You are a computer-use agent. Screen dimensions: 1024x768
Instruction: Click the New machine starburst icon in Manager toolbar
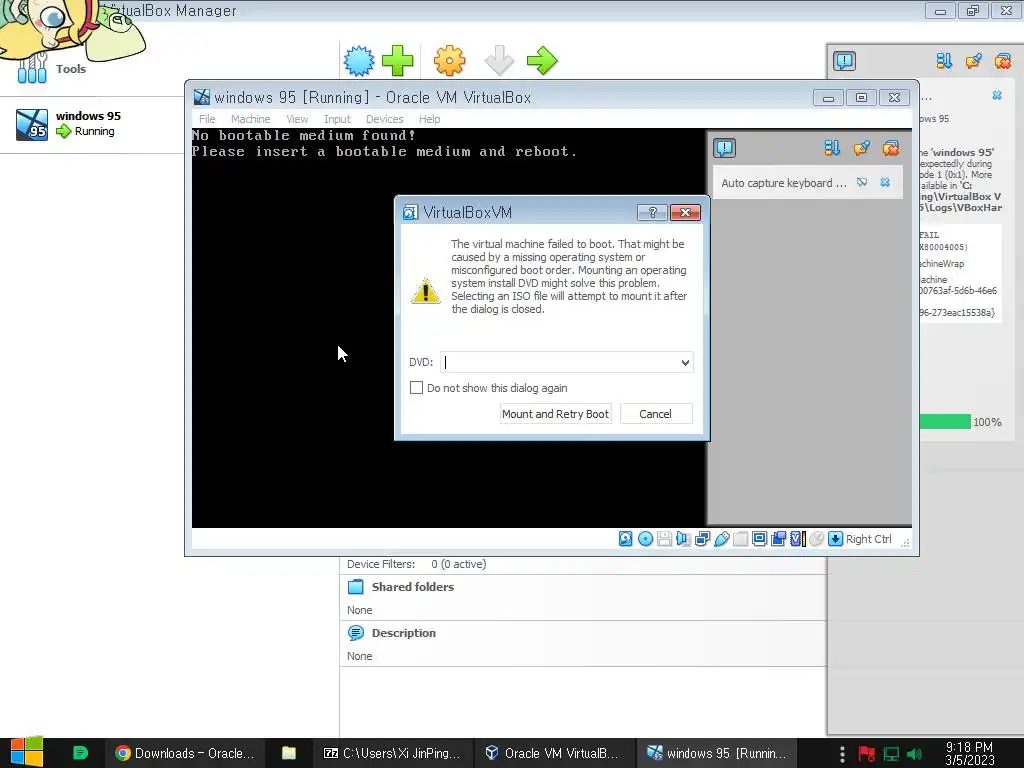pyautogui.click(x=359, y=61)
